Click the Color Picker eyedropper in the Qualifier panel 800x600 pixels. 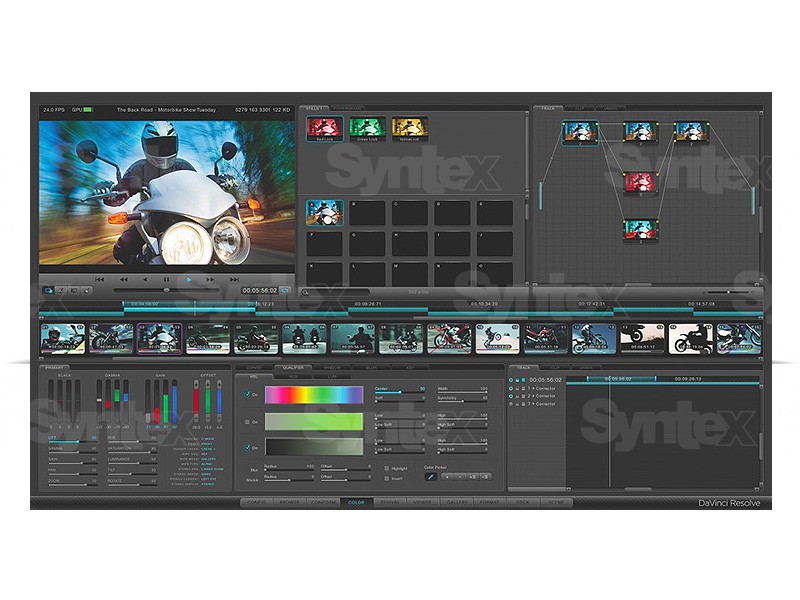point(429,476)
